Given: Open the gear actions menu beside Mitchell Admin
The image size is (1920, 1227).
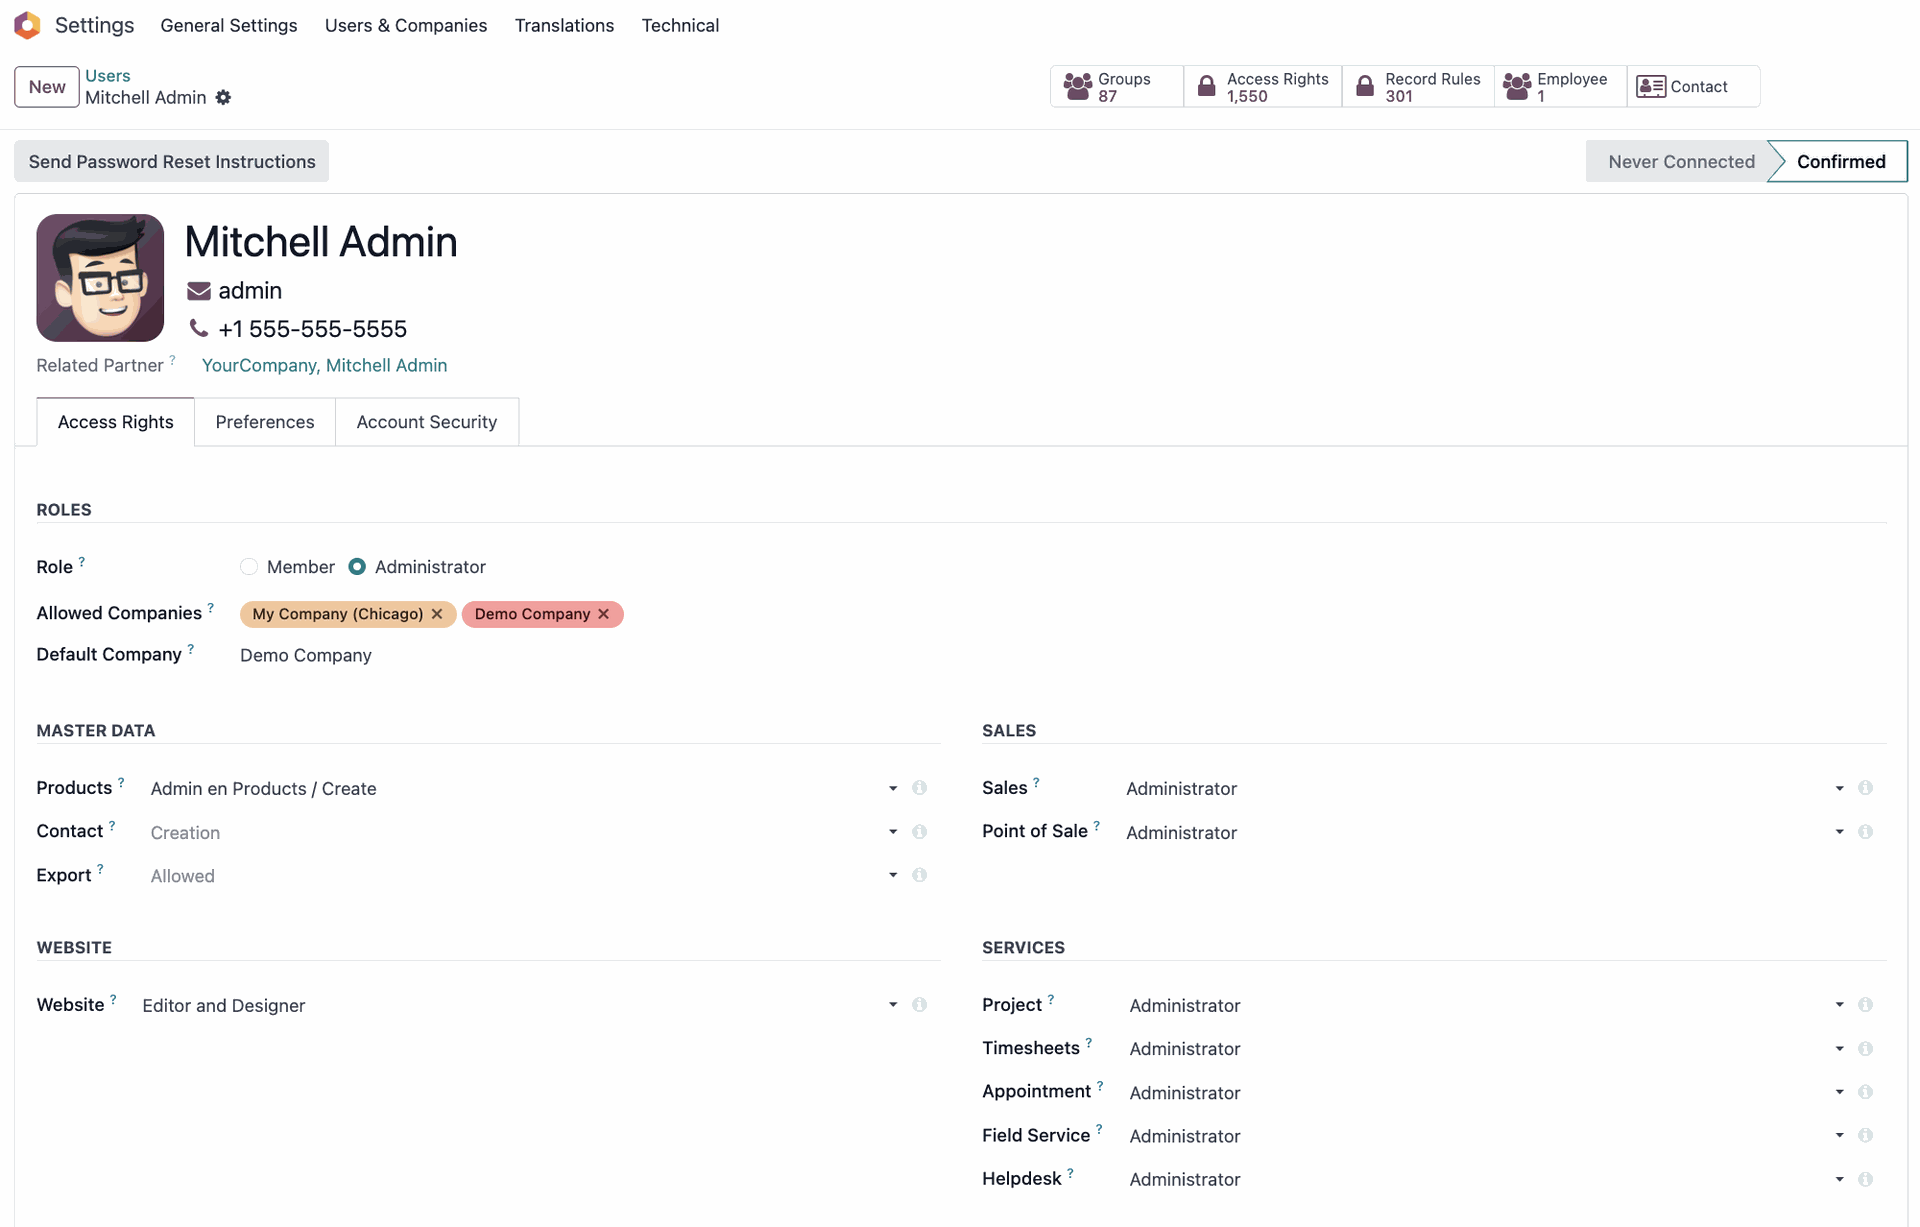Looking at the screenshot, I should pyautogui.click(x=223, y=97).
